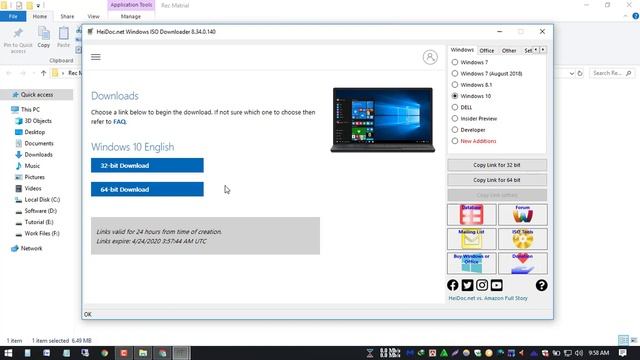Open the Mailing List tile icon
The image size is (640, 360).
click(471, 239)
